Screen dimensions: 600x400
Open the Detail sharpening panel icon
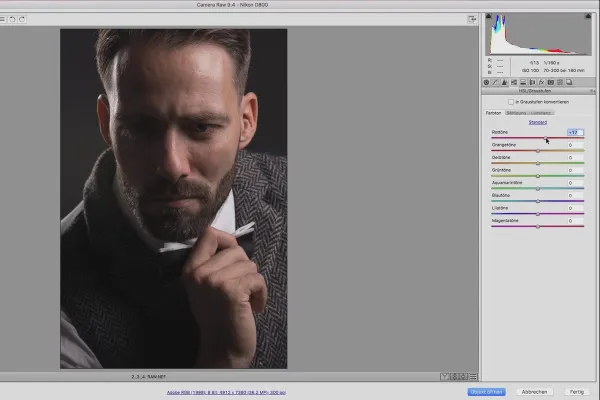click(x=505, y=82)
